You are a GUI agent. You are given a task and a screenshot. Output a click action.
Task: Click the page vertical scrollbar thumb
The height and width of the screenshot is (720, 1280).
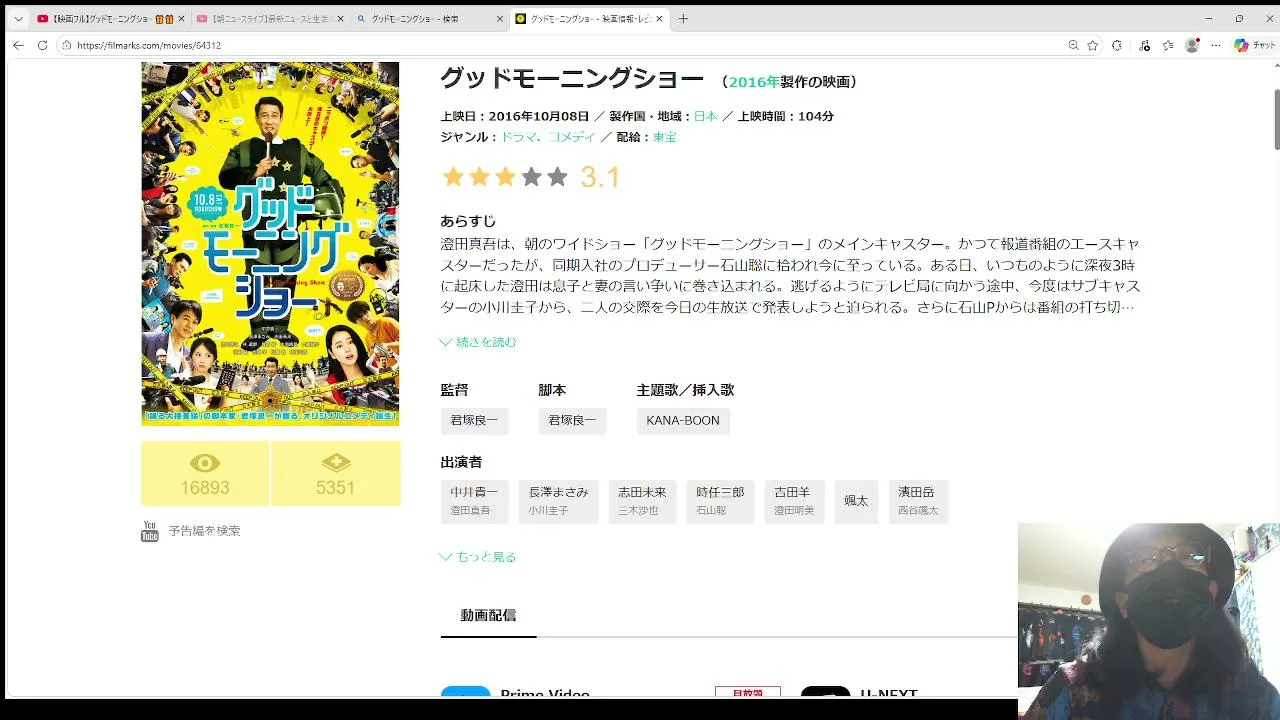coord(1276,119)
